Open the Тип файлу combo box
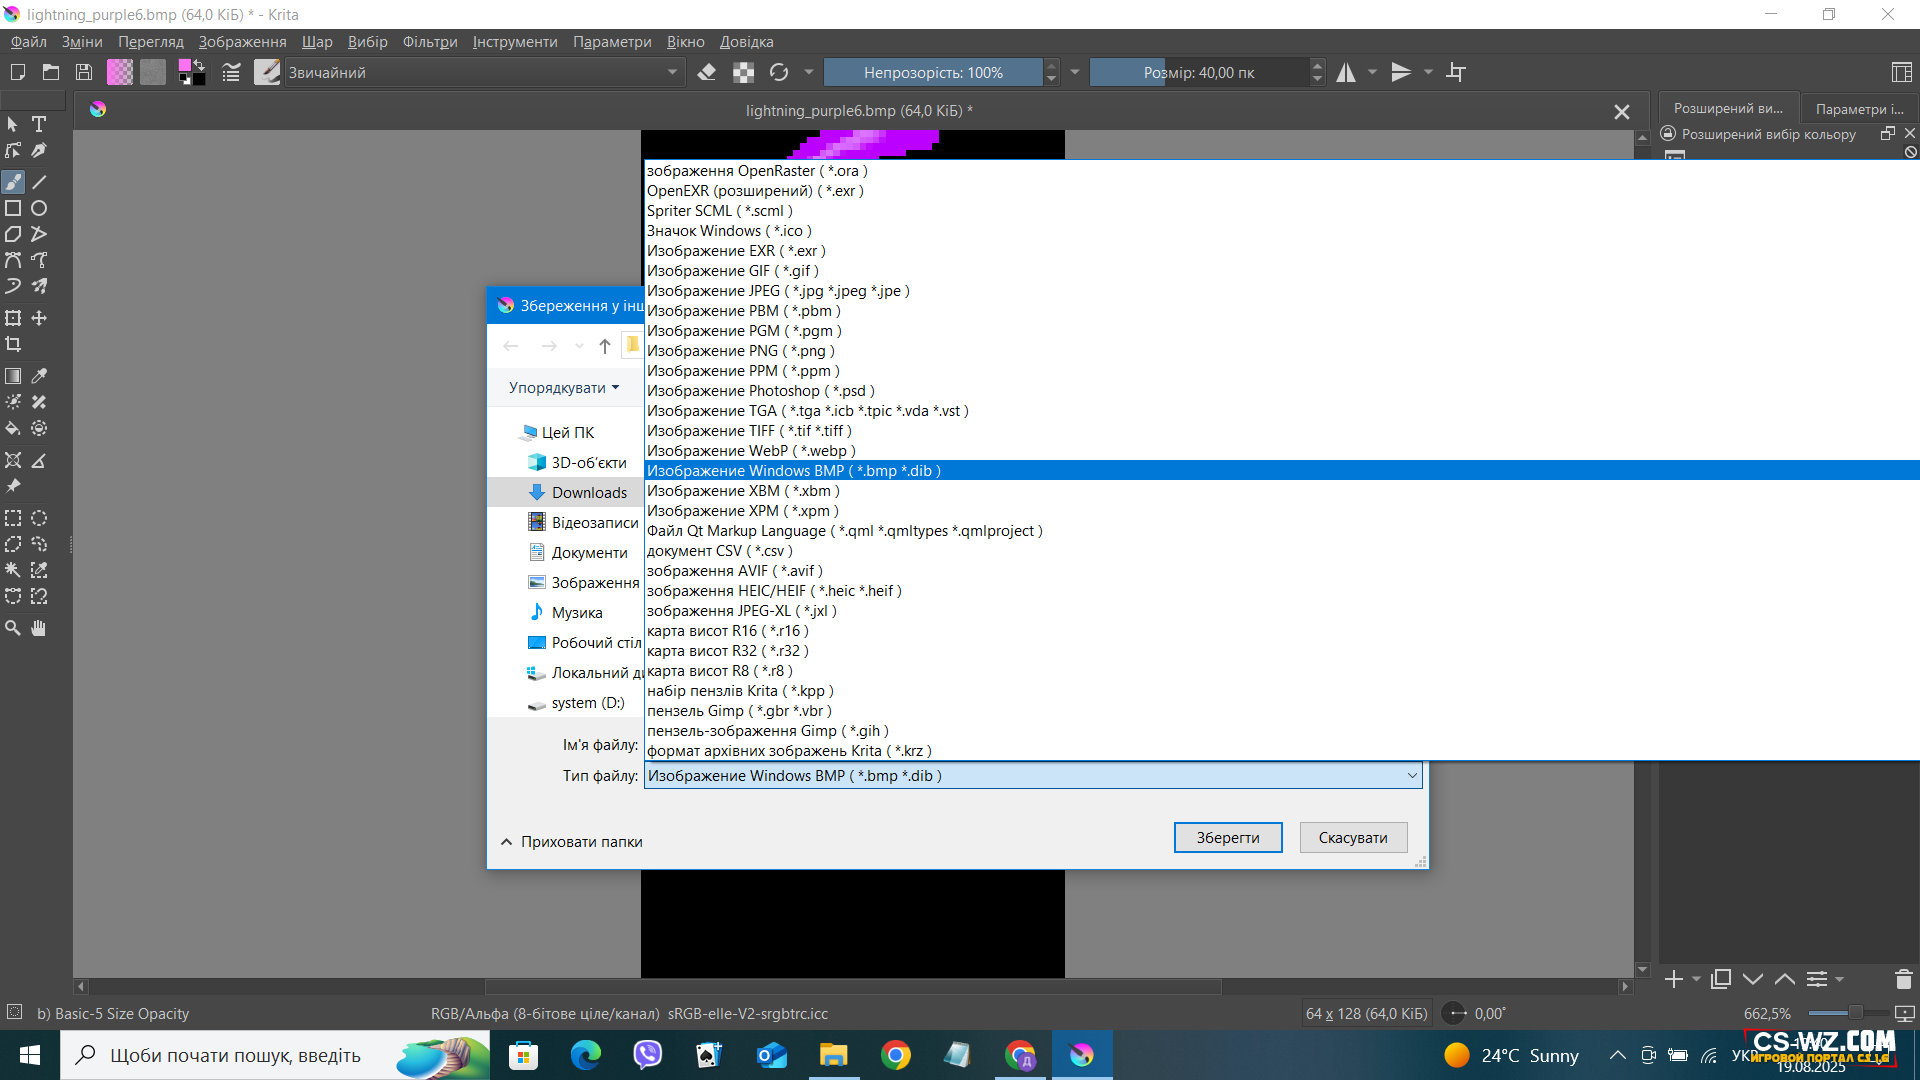This screenshot has width=1920, height=1080. click(1033, 775)
